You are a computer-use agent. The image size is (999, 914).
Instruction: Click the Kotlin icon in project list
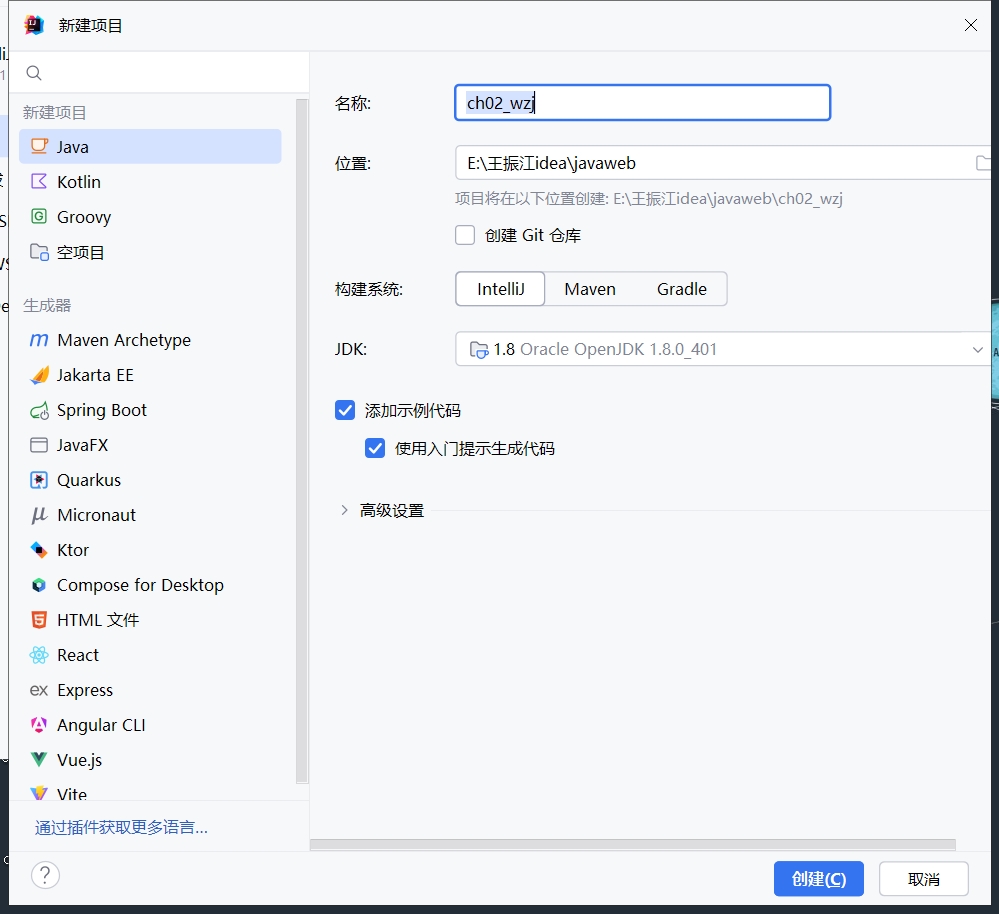39,182
